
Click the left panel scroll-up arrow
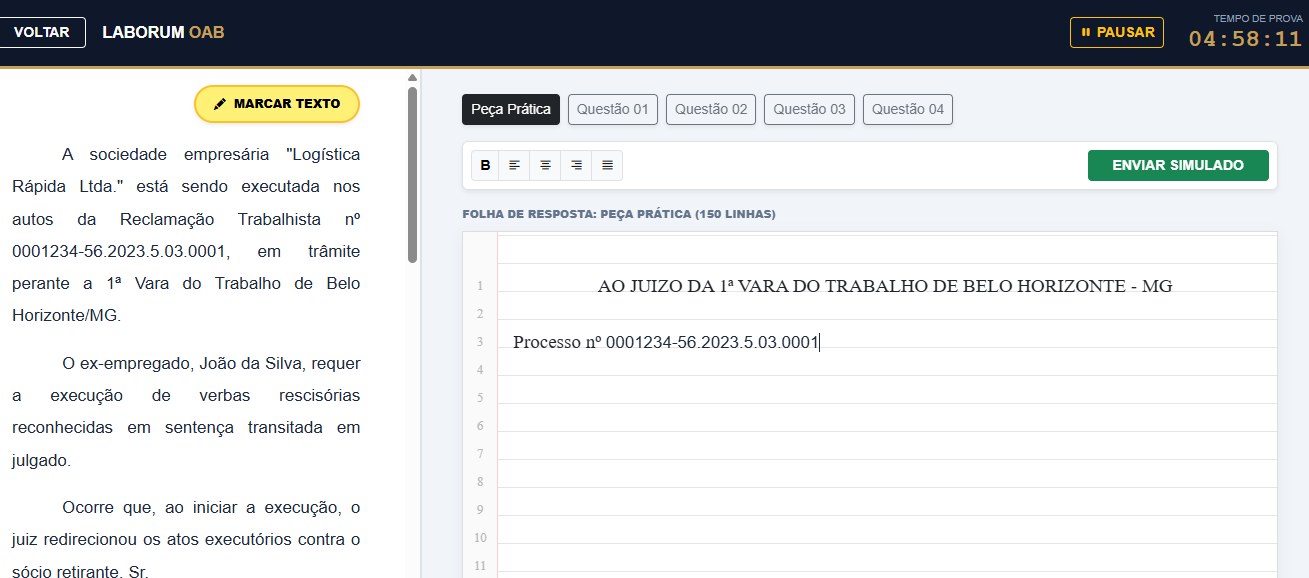click(412, 77)
